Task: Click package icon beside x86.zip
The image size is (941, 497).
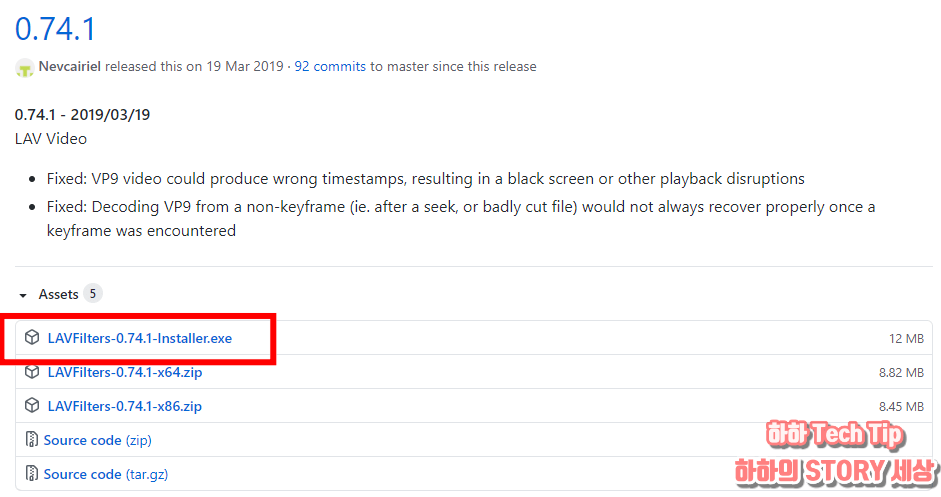Action: tap(32, 405)
